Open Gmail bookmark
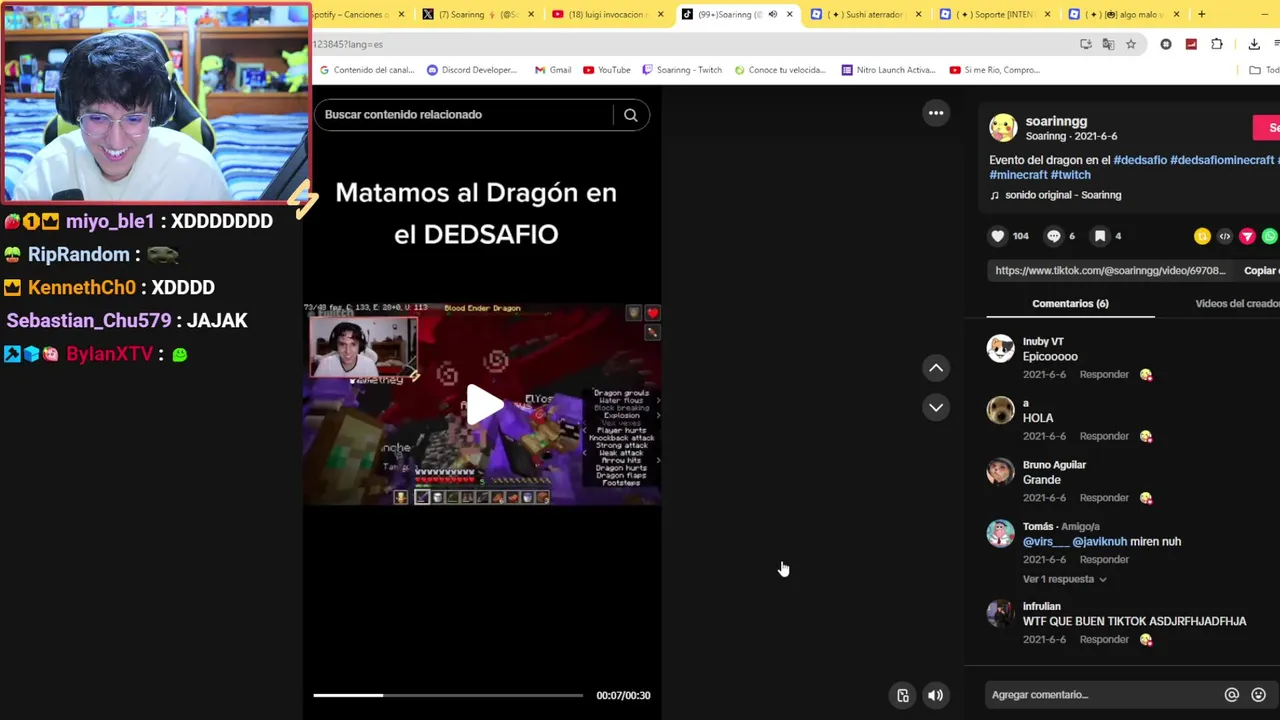This screenshot has width=1280, height=720. [x=553, y=70]
